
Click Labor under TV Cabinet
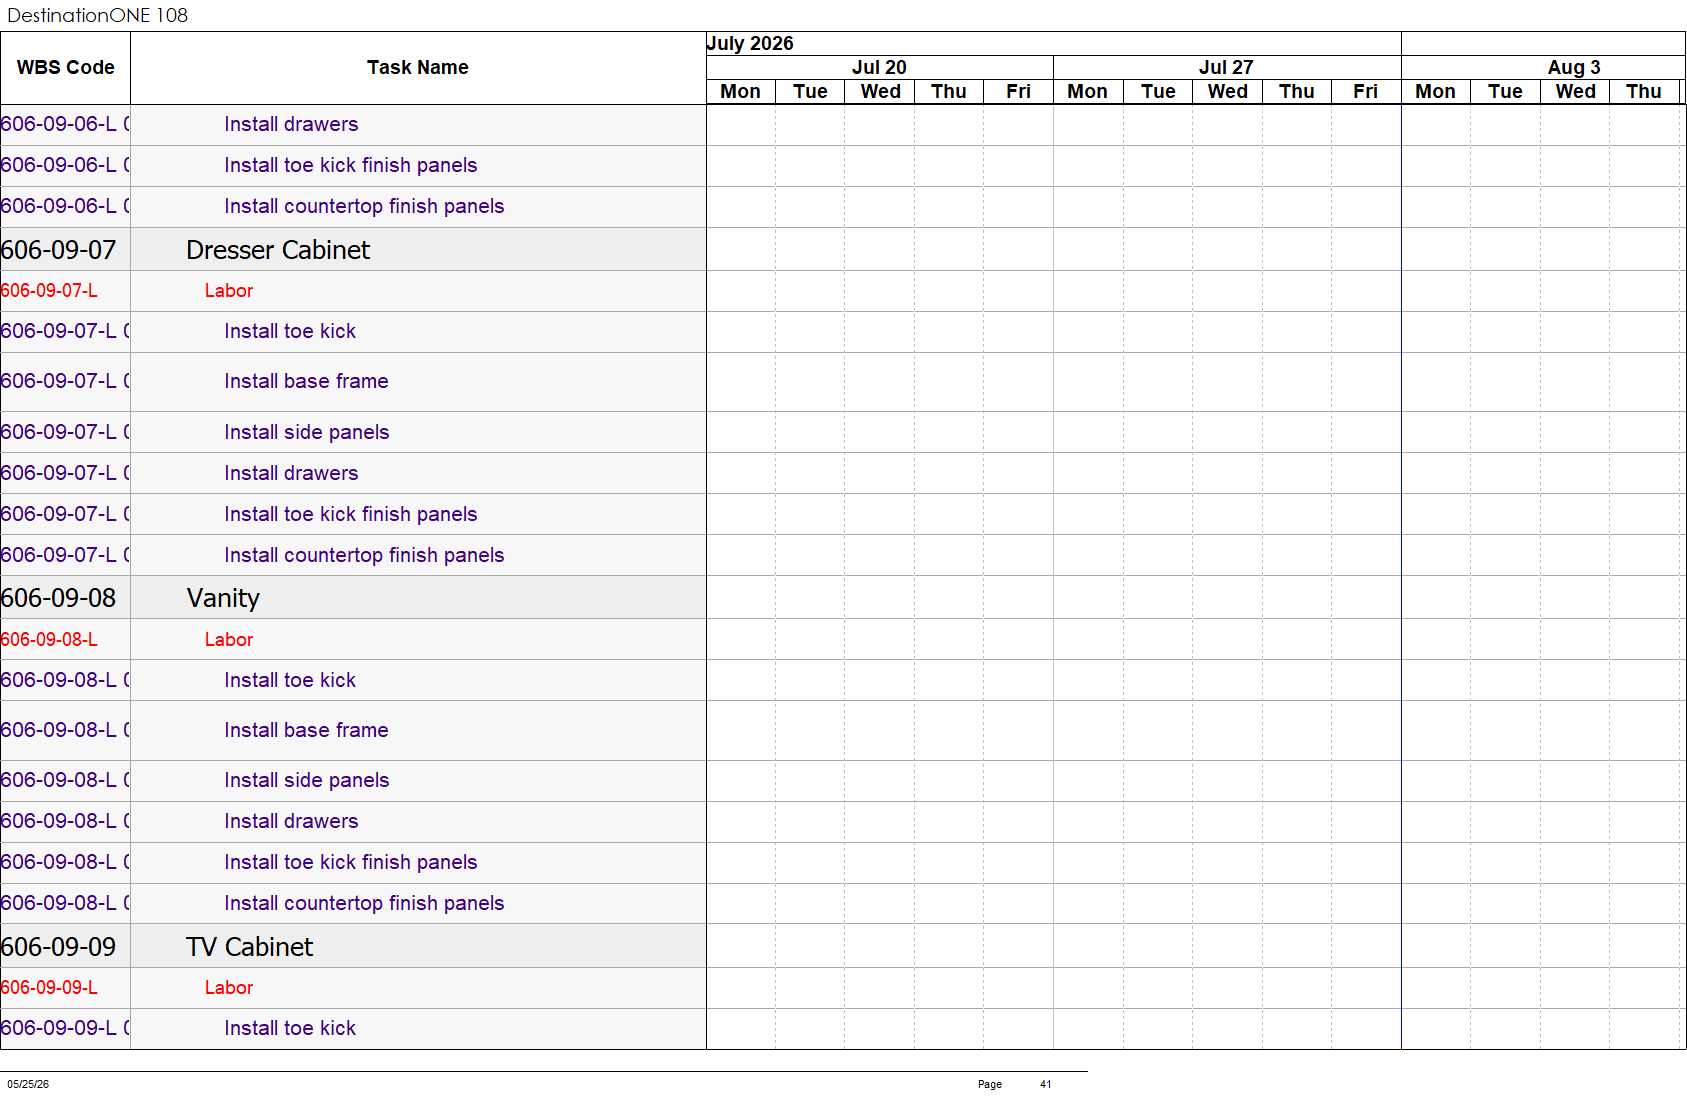coord(229,988)
